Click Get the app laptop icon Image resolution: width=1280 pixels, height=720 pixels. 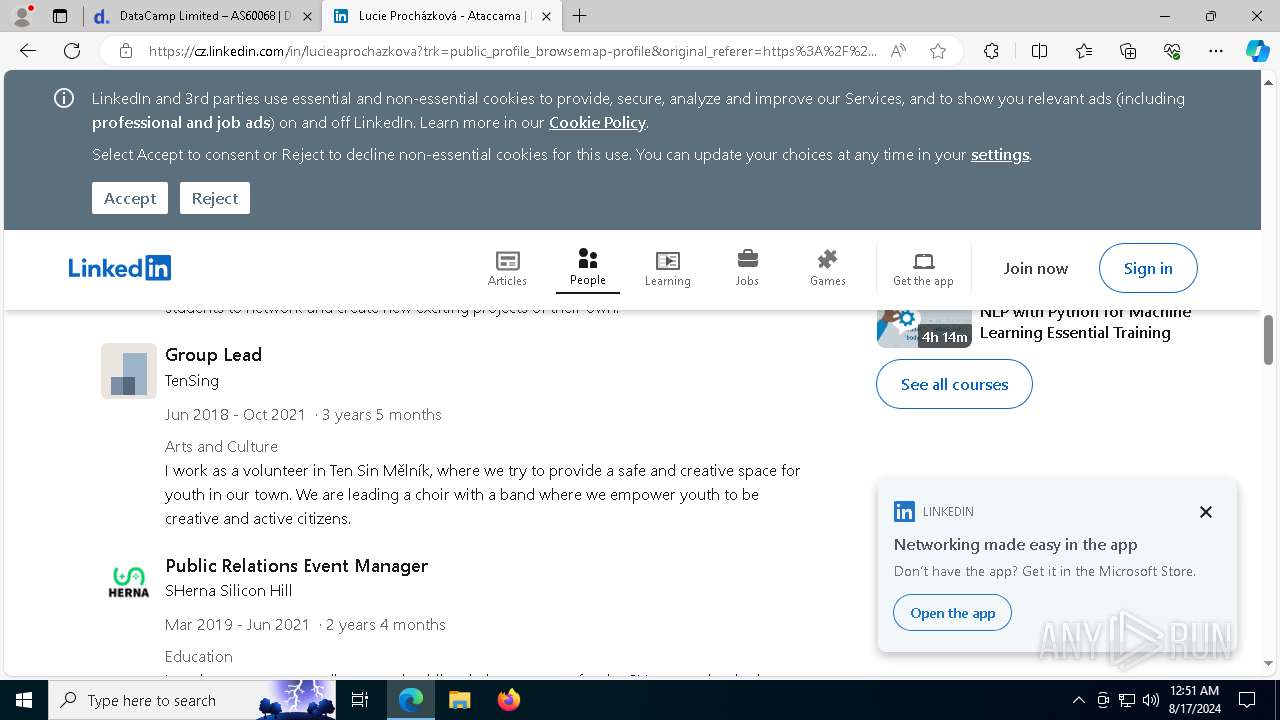click(923, 261)
